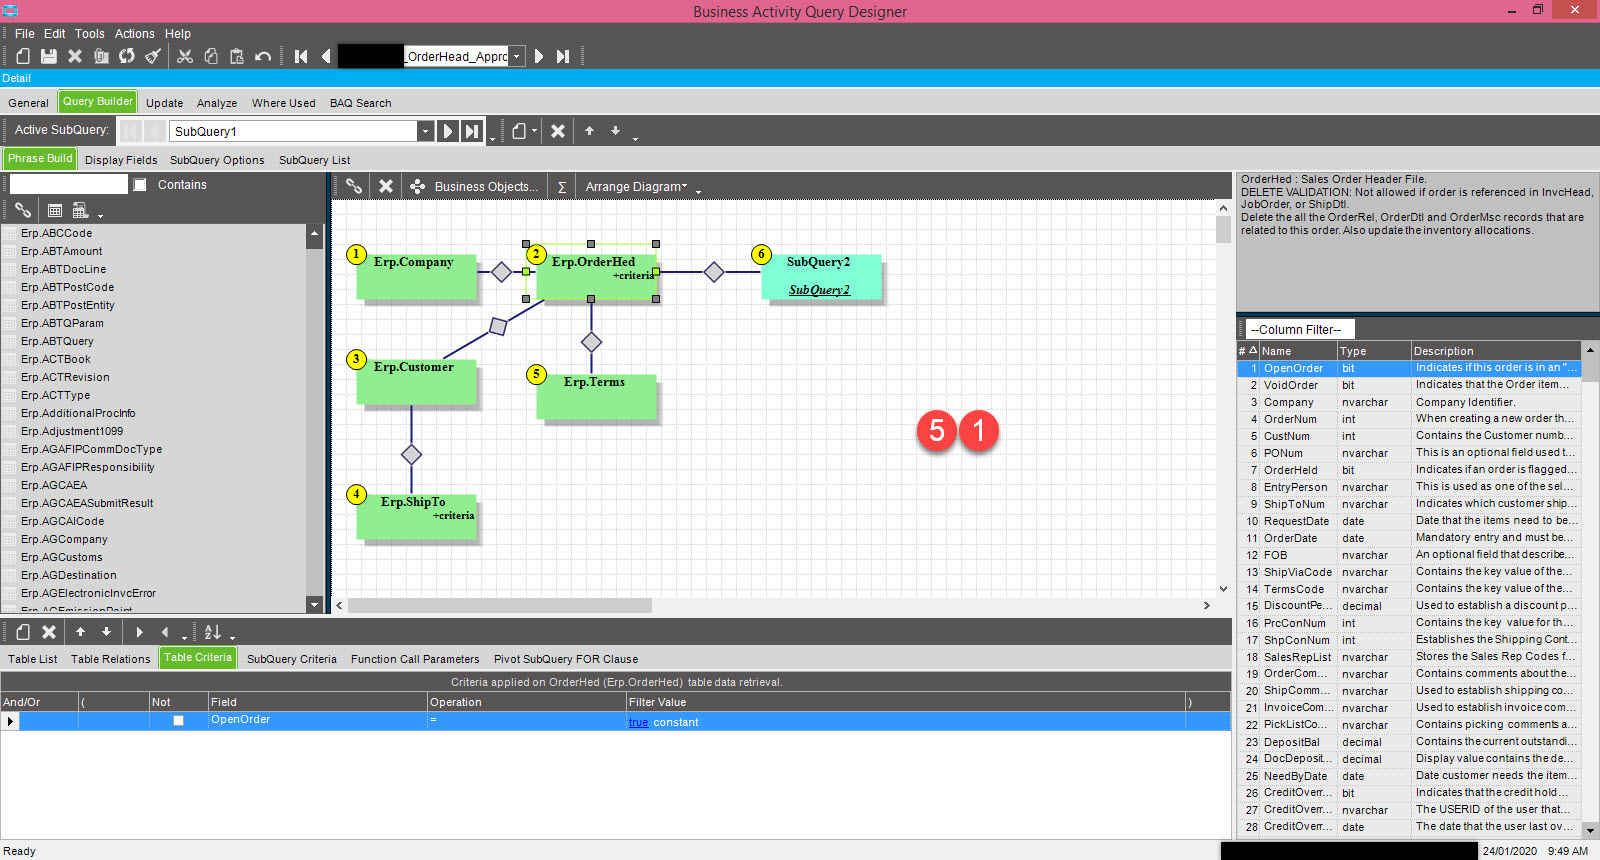1600x860 pixels.
Task: Click the Sigma aggregate icon
Action: 562,187
